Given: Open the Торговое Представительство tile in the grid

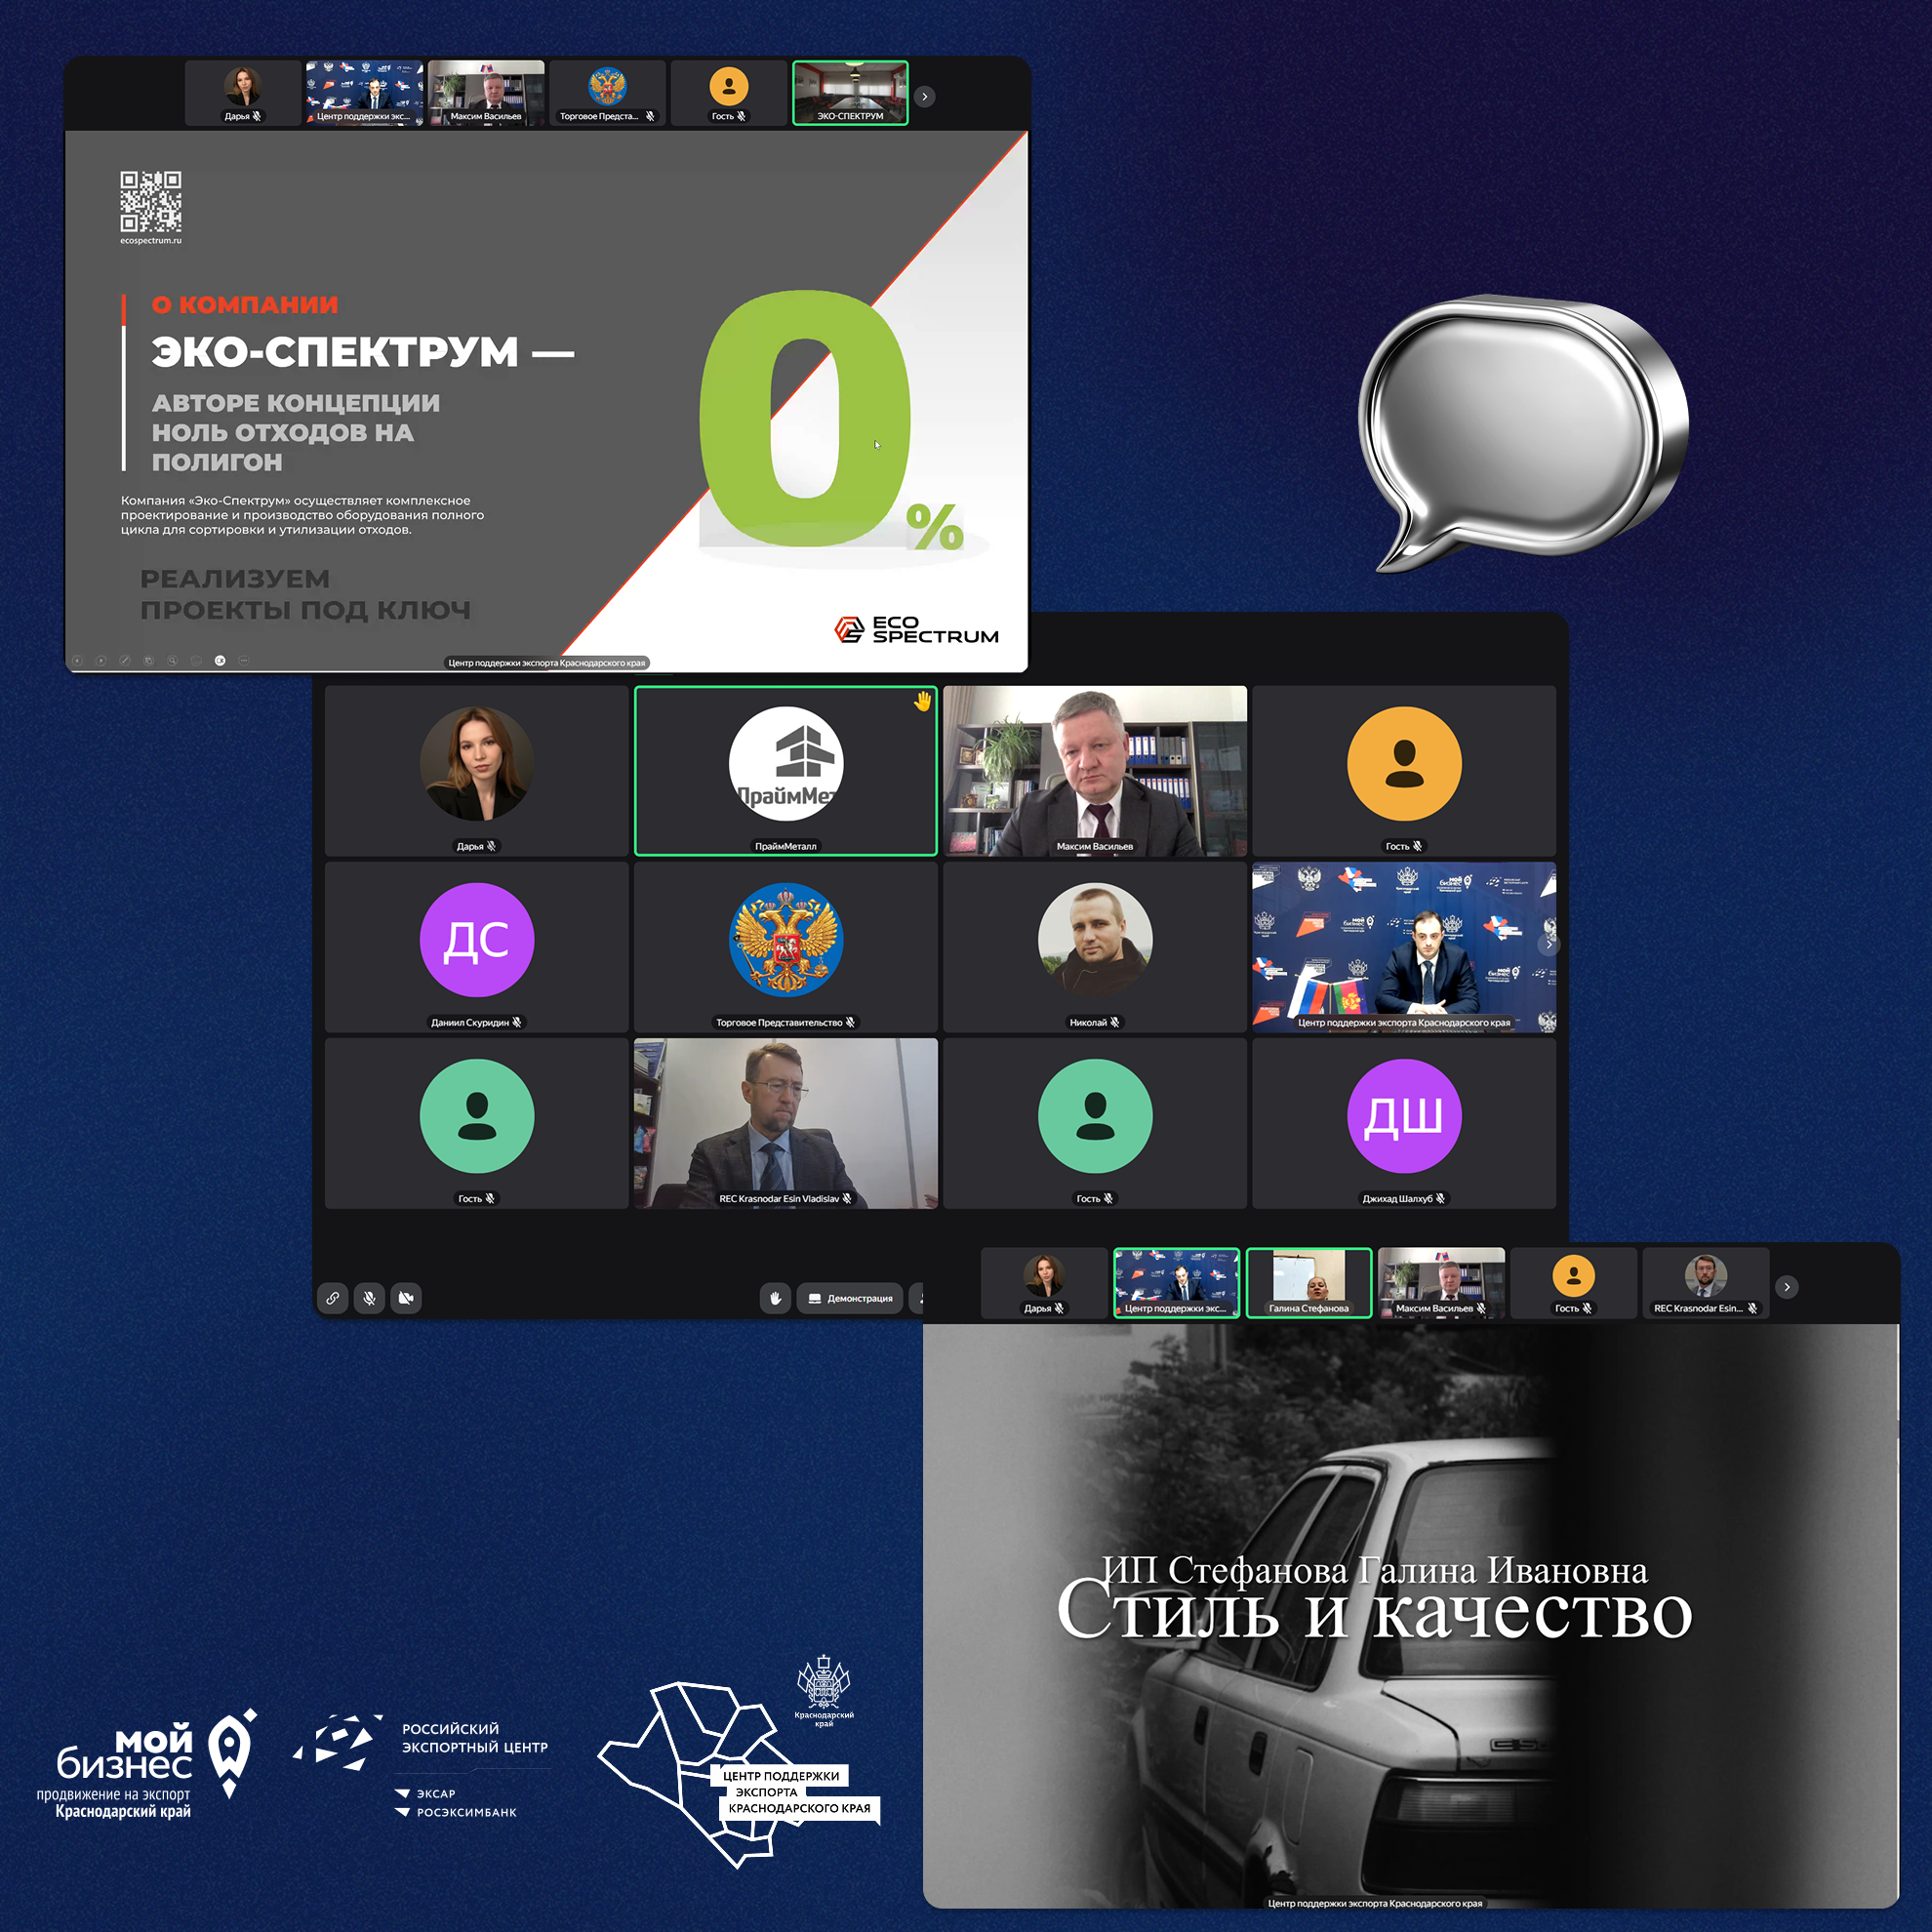Looking at the screenshot, I should pyautogui.click(x=786, y=947).
